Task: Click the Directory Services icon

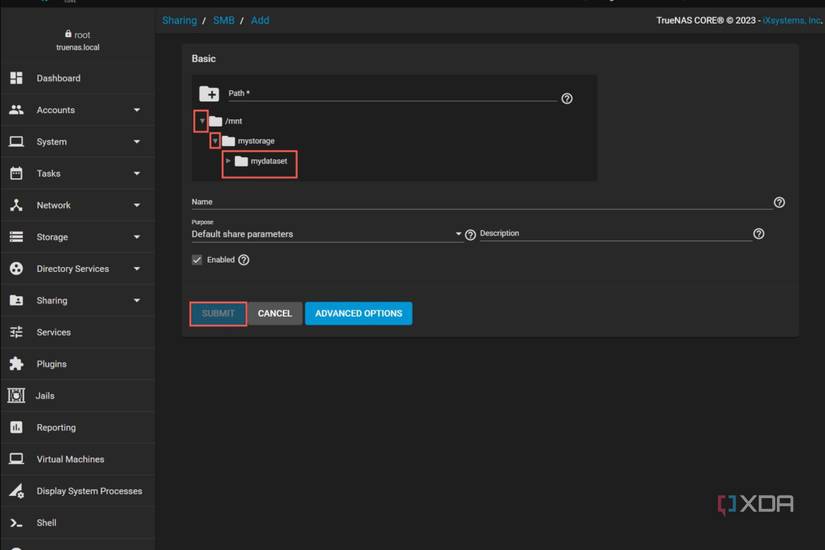Action: tap(16, 268)
